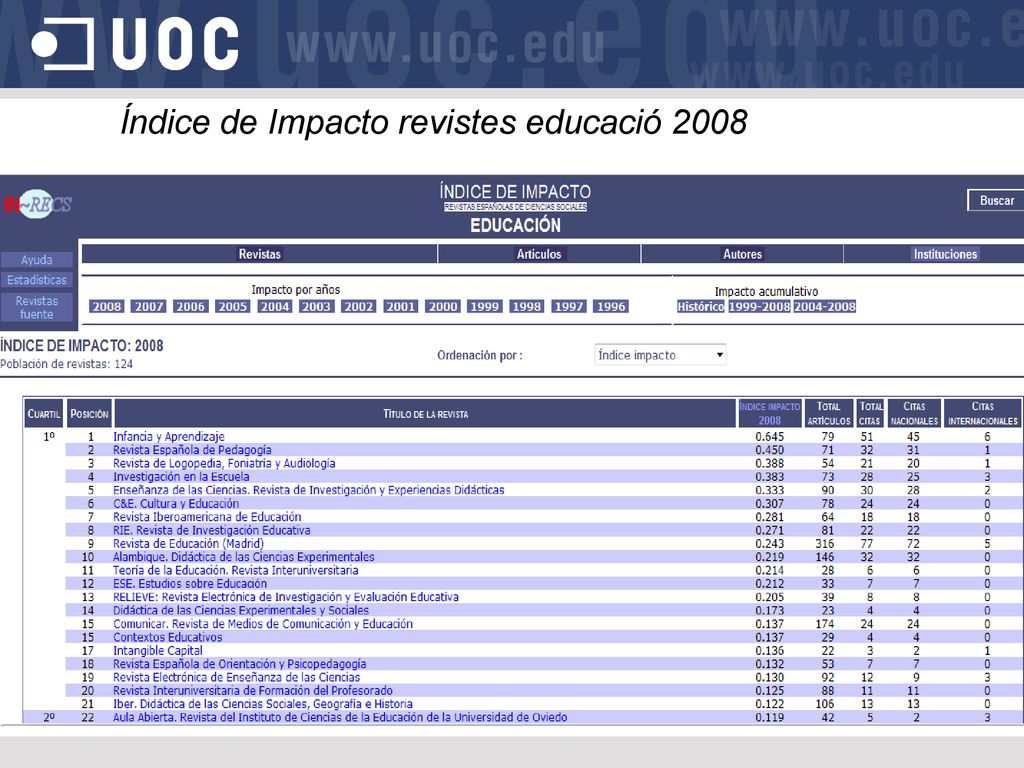Open Investigación en la Escuela link
This screenshot has height=768, width=1024.
(181, 477)
